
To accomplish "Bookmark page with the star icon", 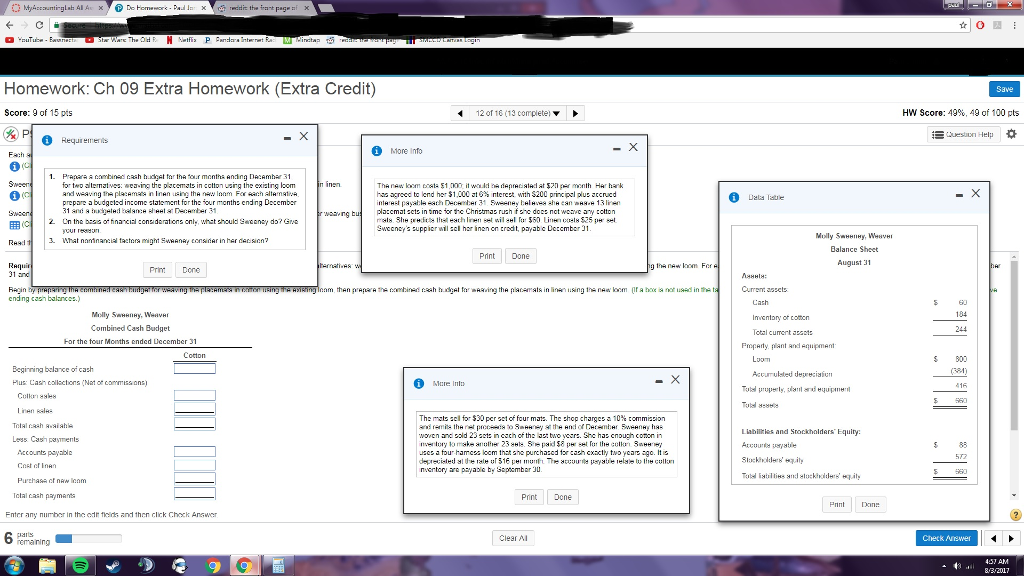I will point(963,25).
